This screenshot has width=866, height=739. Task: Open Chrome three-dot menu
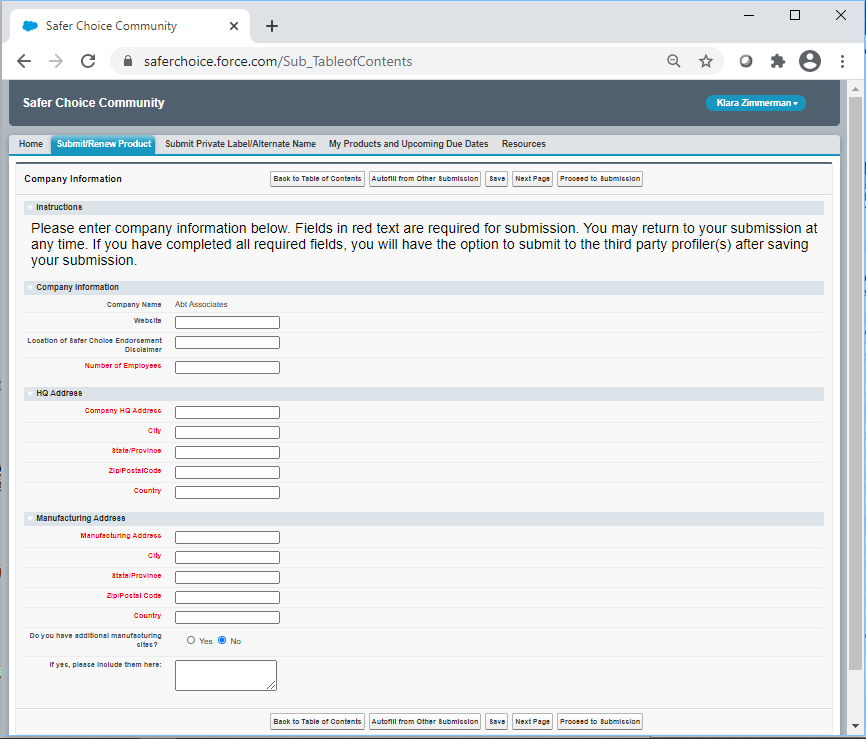coord(843,61)
